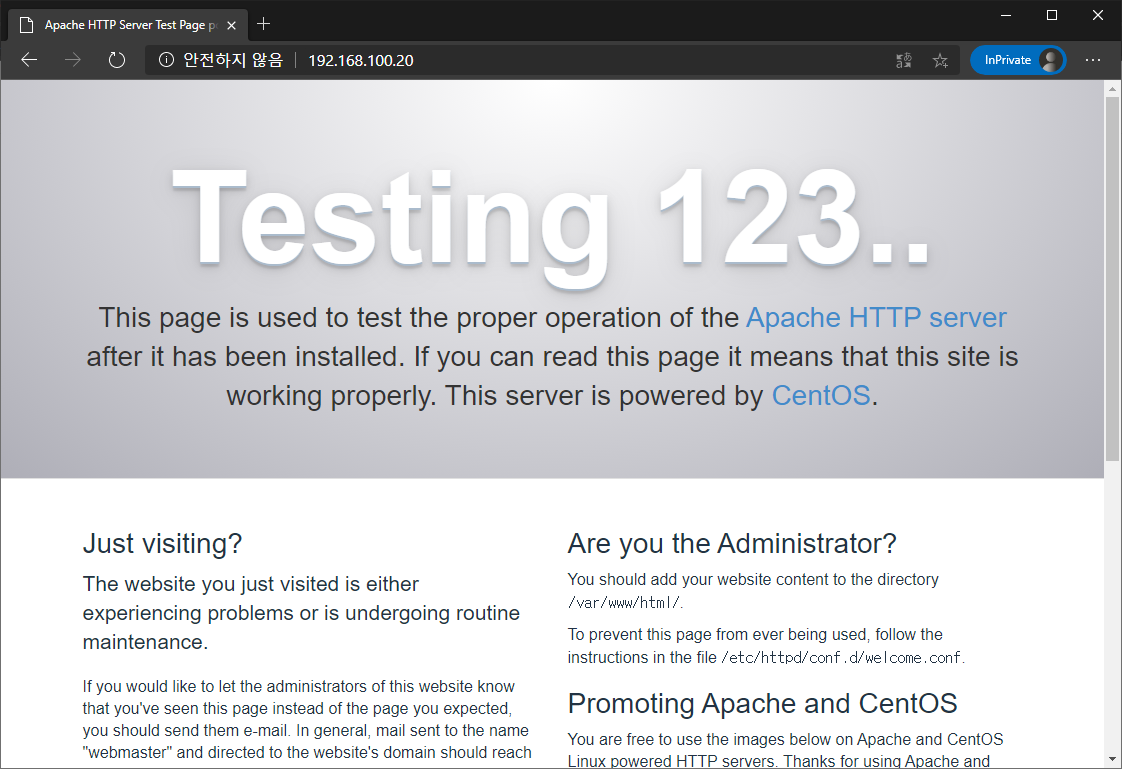Click the 'Promoting Apache and CentOS' heading
This screenshot has width=1122, height=769.
point(762,703)
